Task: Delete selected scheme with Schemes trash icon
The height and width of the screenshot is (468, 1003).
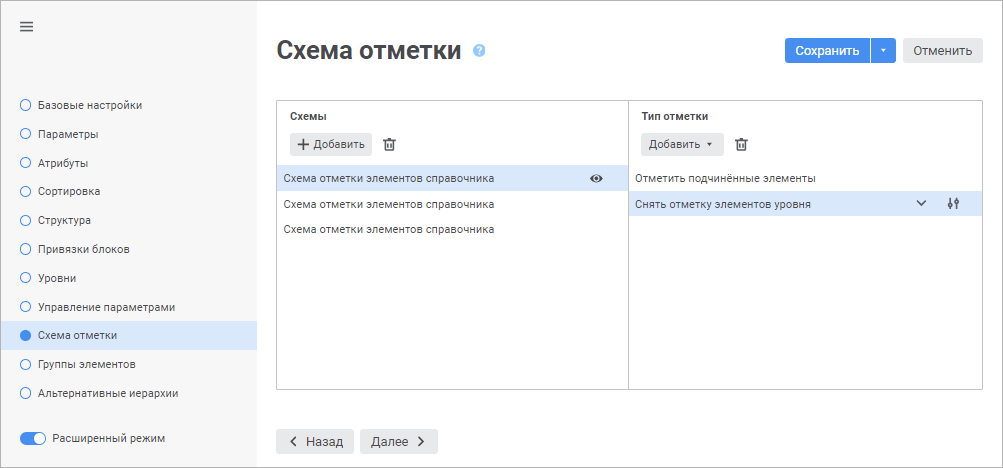Action: point(390,145)
